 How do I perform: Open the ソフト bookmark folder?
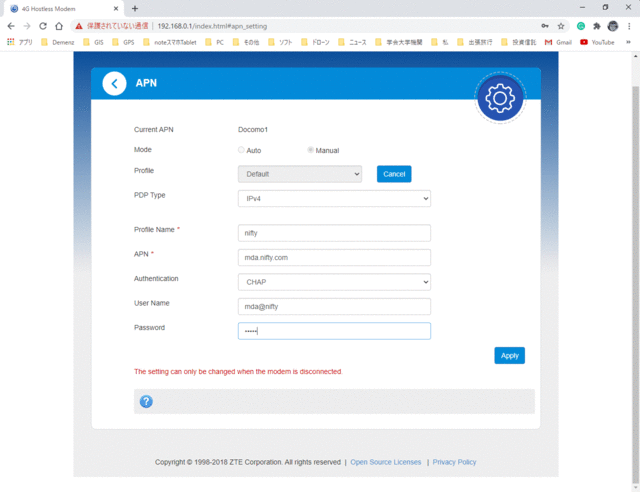click(x=280, y=42)
